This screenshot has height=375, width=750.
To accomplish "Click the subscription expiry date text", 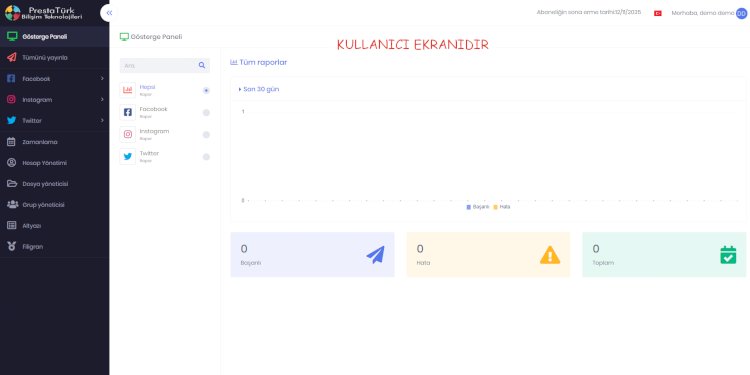I will (589, 12).
